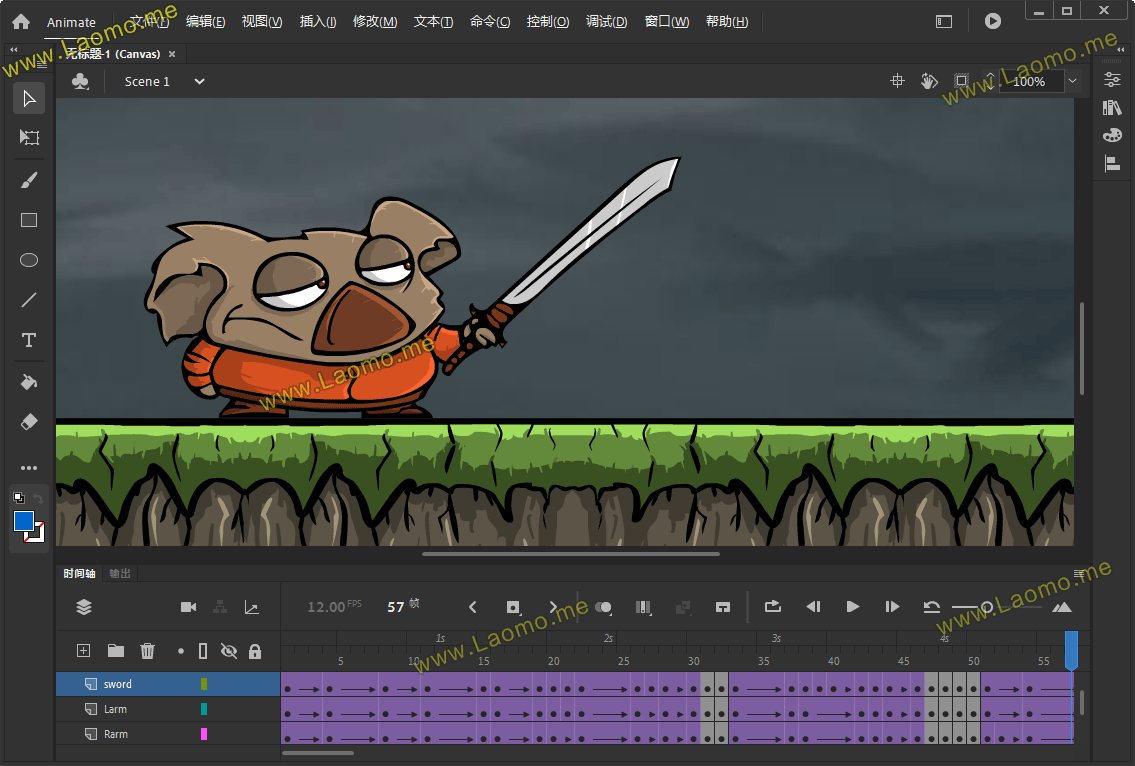The height and width of the screenshot is (766, 1135).
Task: Click Test Movie play button in title bar
Action: [993, 21]
